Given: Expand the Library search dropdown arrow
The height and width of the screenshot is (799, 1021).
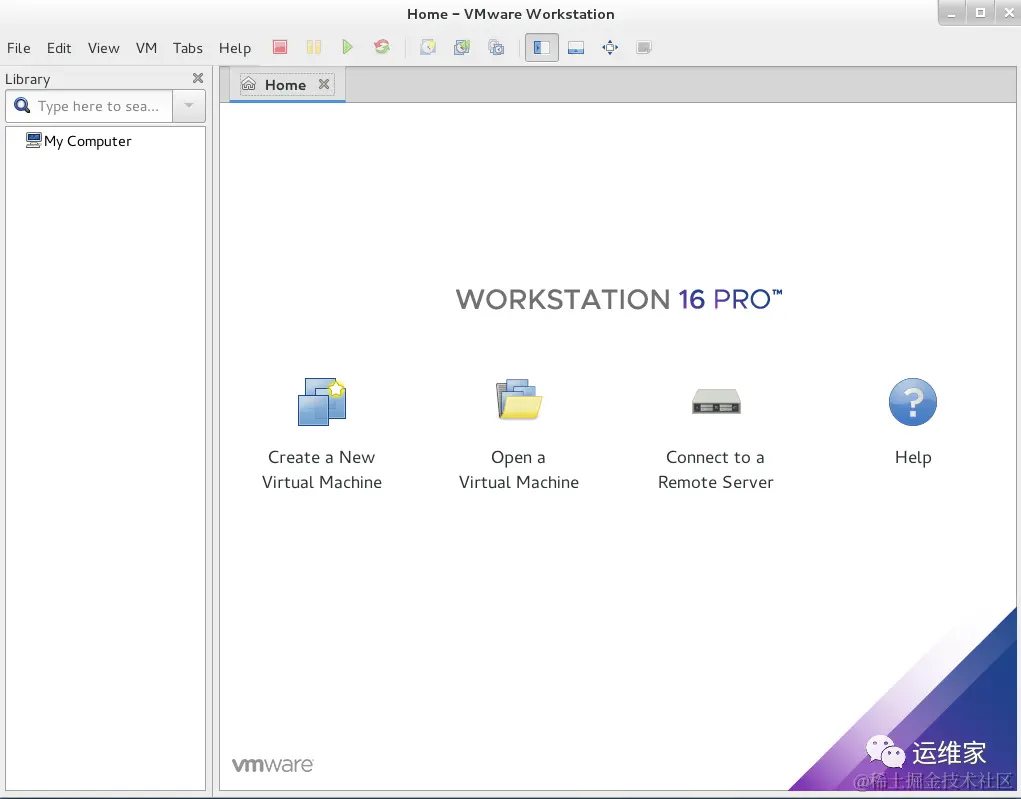Looking at the screenshot, I should click(189, 105).
